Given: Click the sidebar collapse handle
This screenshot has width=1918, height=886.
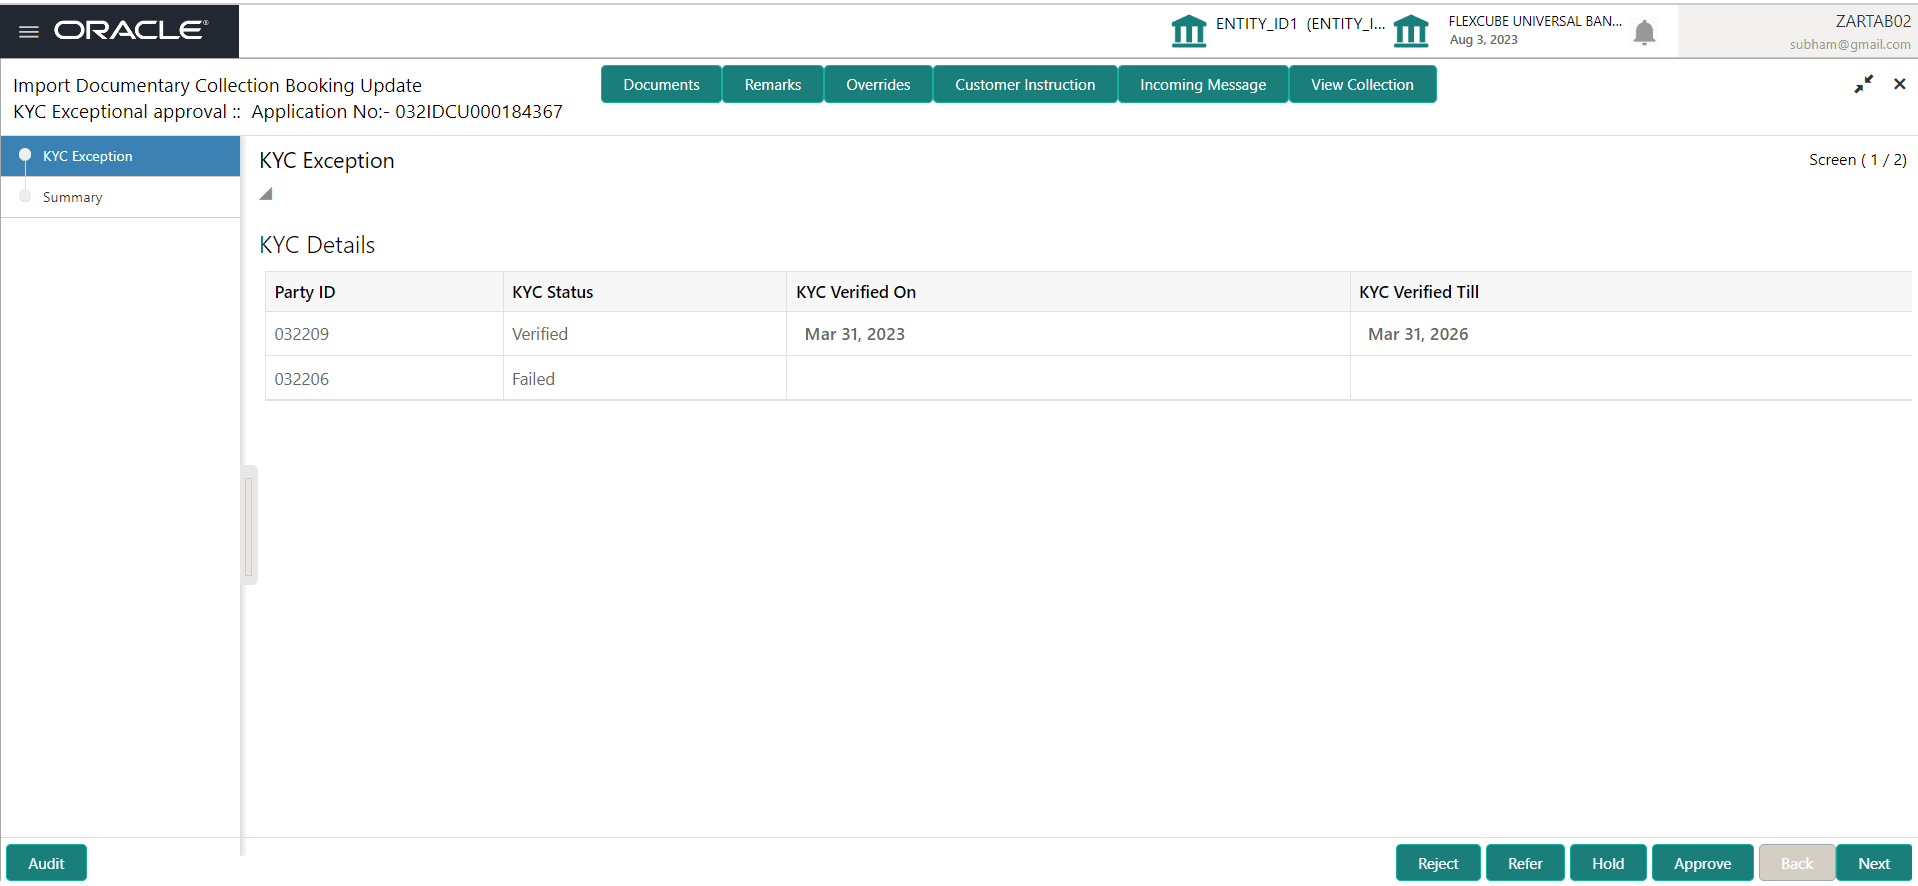Looking at the screenshot, I should [x=249, y=525].
